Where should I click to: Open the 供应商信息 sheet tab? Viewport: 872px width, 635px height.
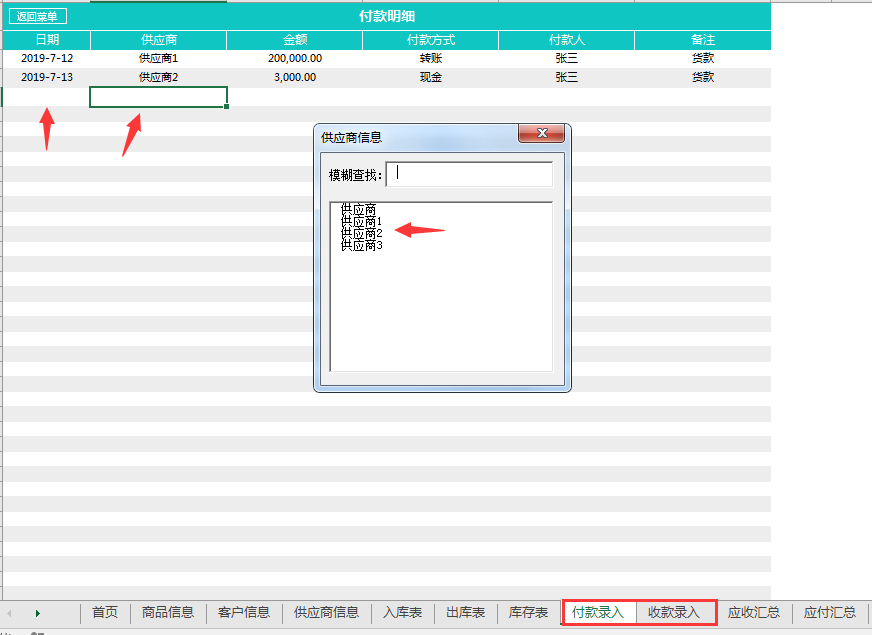tap(326, 612)
